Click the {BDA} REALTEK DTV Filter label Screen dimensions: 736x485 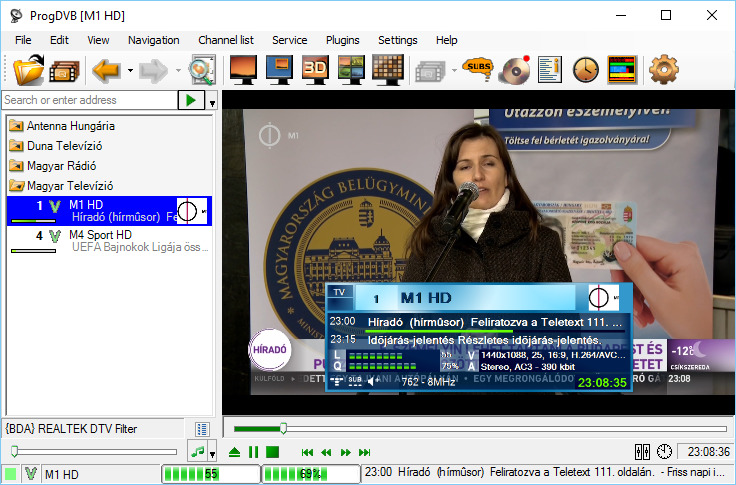pyautogui.click(x=71, y=429)
